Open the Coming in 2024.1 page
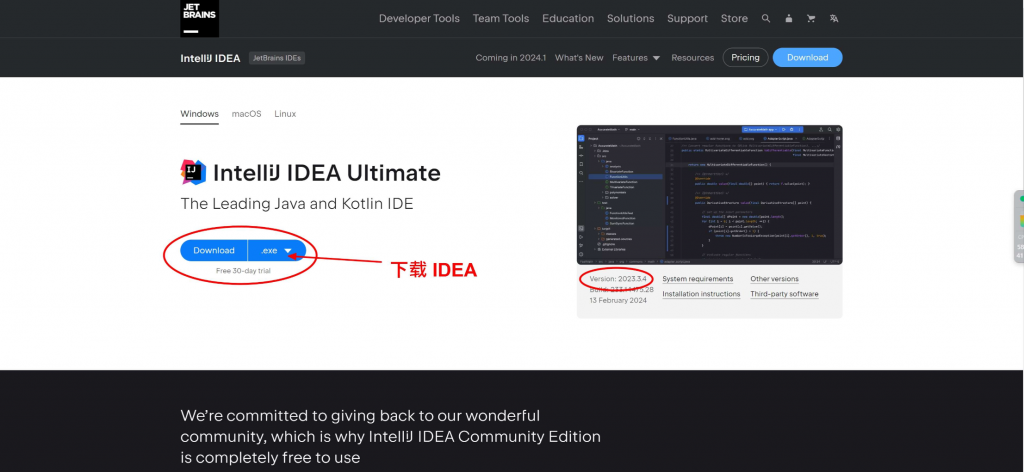1024x472 pixels. click(510, 57)
